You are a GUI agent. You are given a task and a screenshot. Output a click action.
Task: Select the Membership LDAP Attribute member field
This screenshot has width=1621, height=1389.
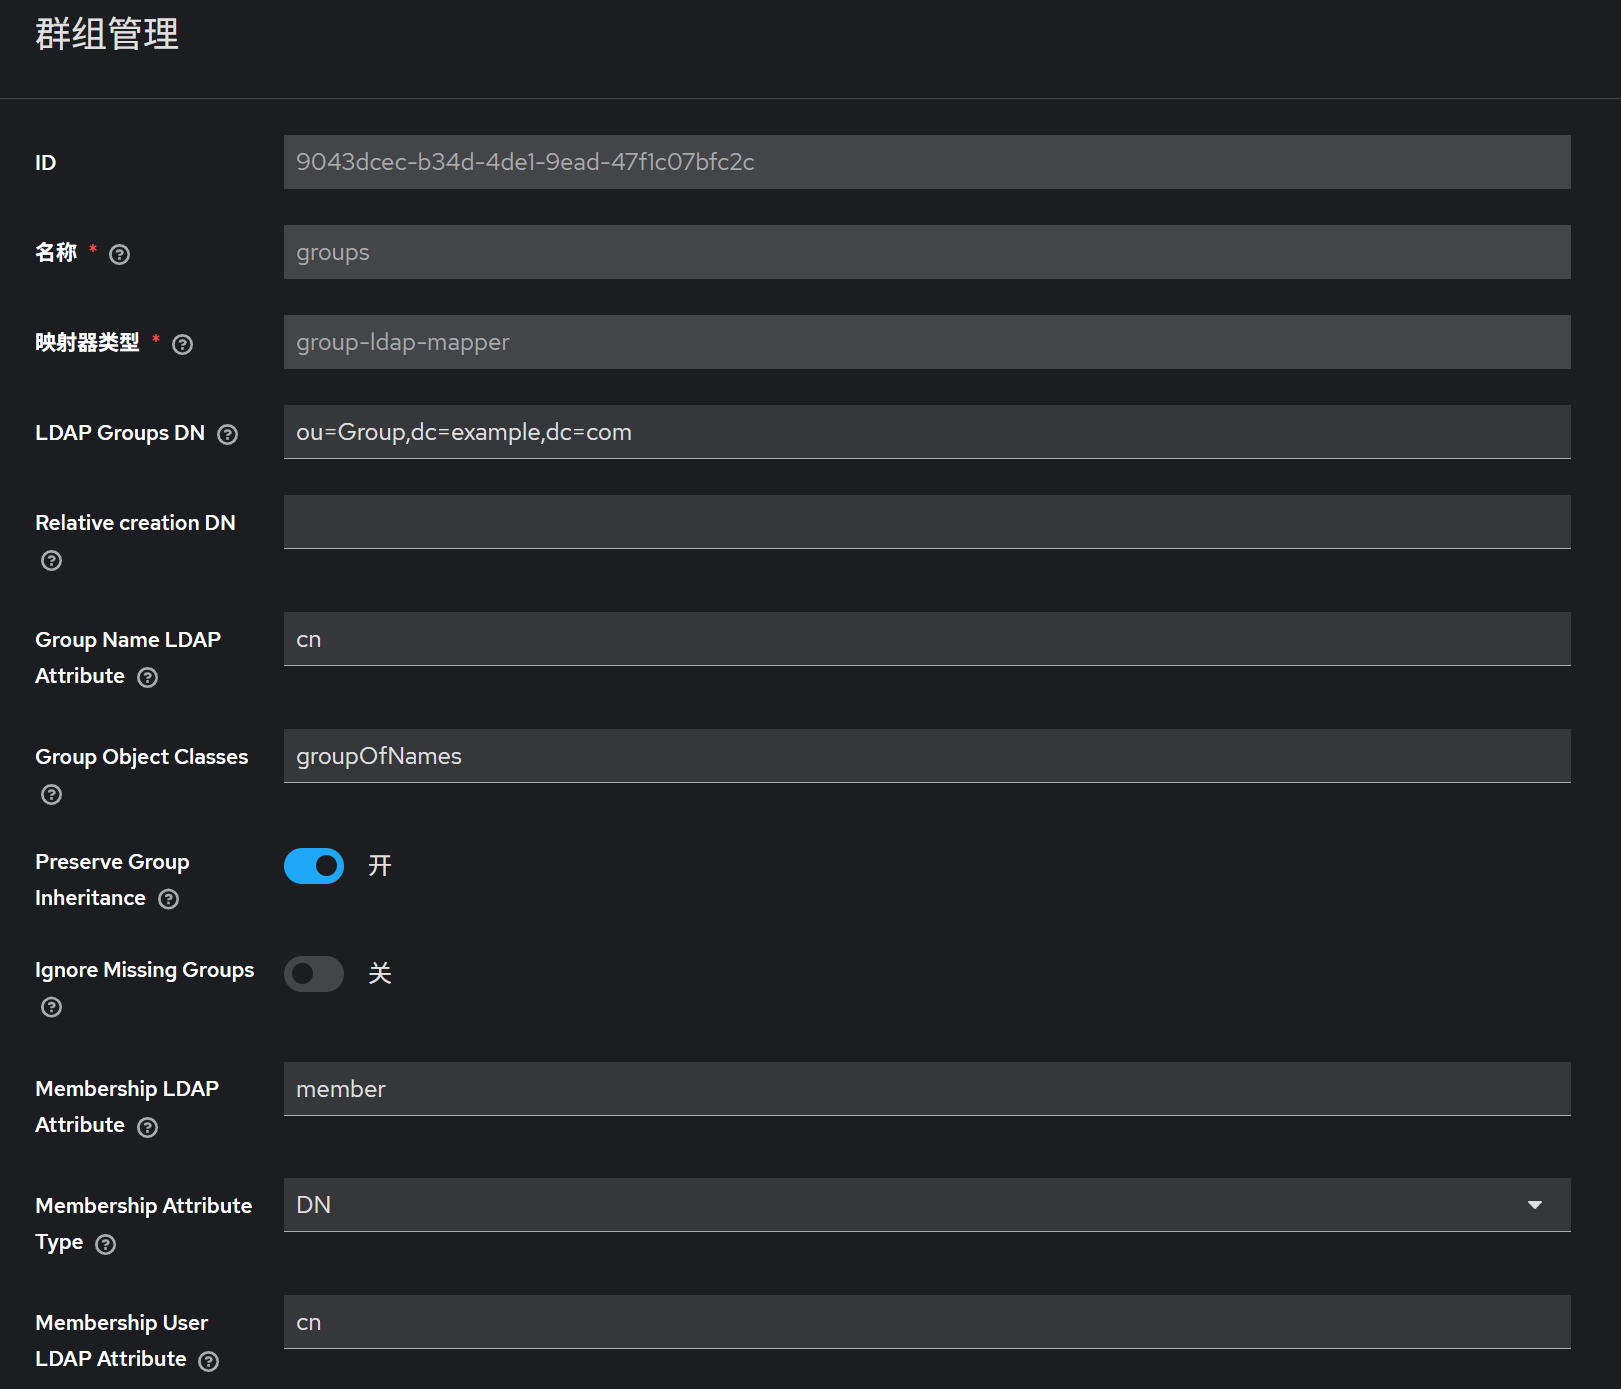(x=926, y=1089)
